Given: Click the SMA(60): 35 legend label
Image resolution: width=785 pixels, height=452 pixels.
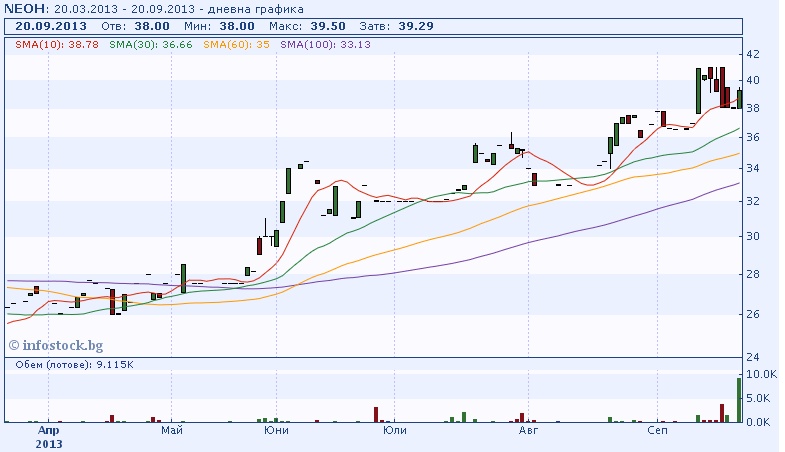Looking at the screenshot, I should click(236, 45).
